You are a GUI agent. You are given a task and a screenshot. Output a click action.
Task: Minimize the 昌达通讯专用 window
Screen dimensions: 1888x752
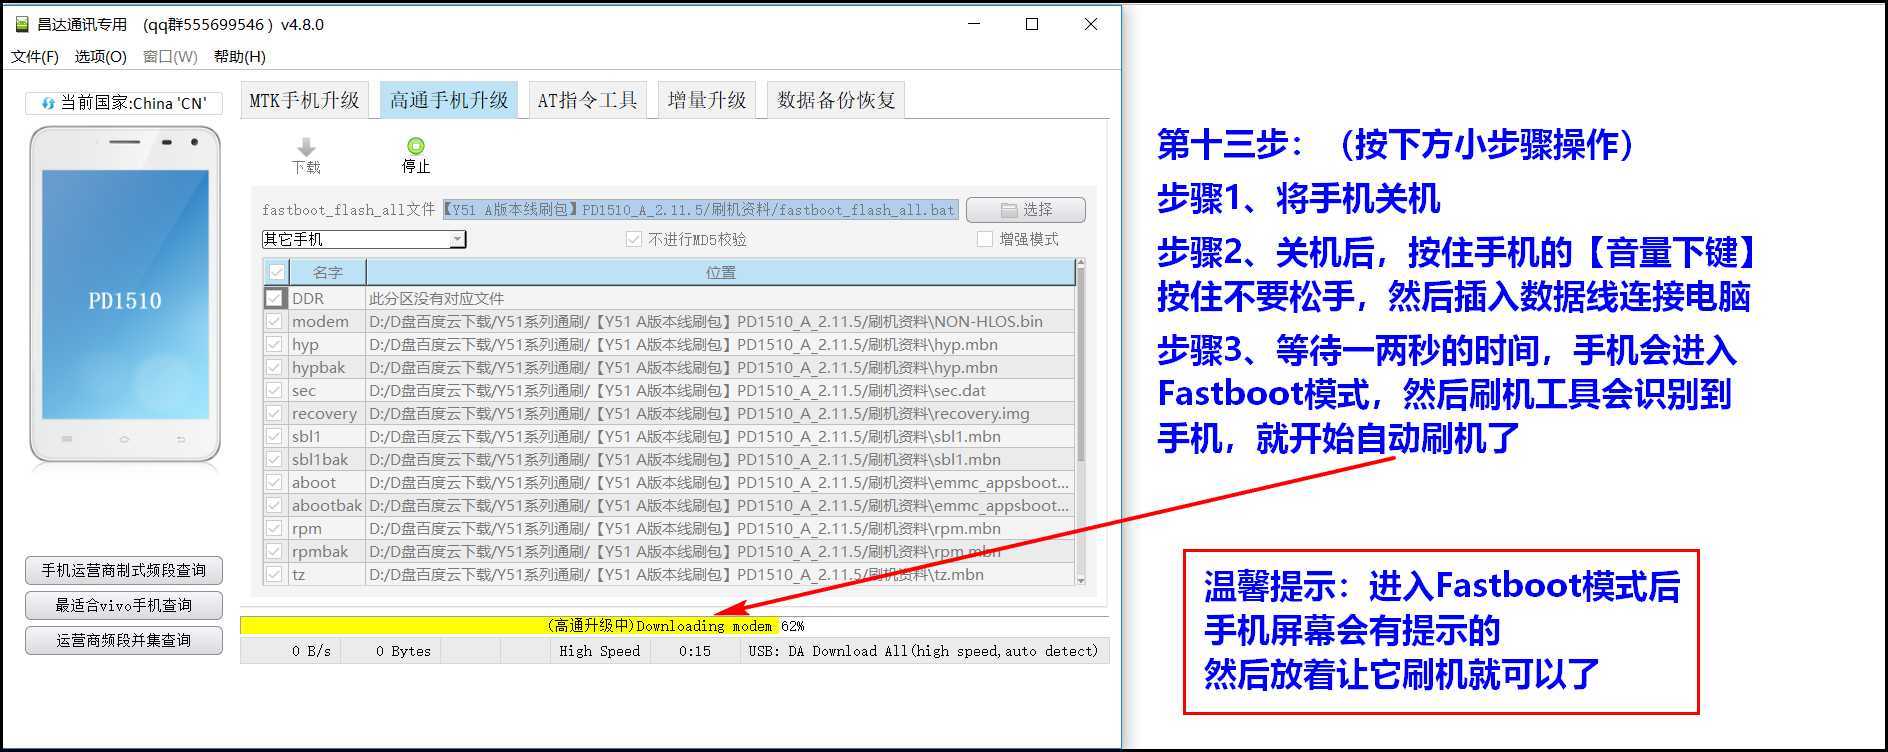point(973,24)
